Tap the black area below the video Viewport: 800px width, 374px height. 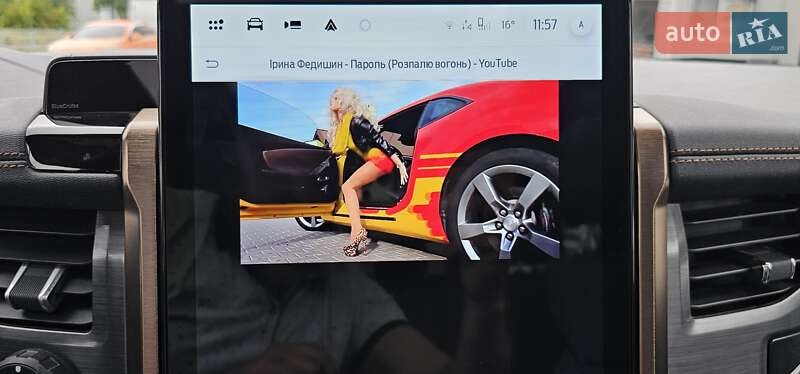point(398,316)
